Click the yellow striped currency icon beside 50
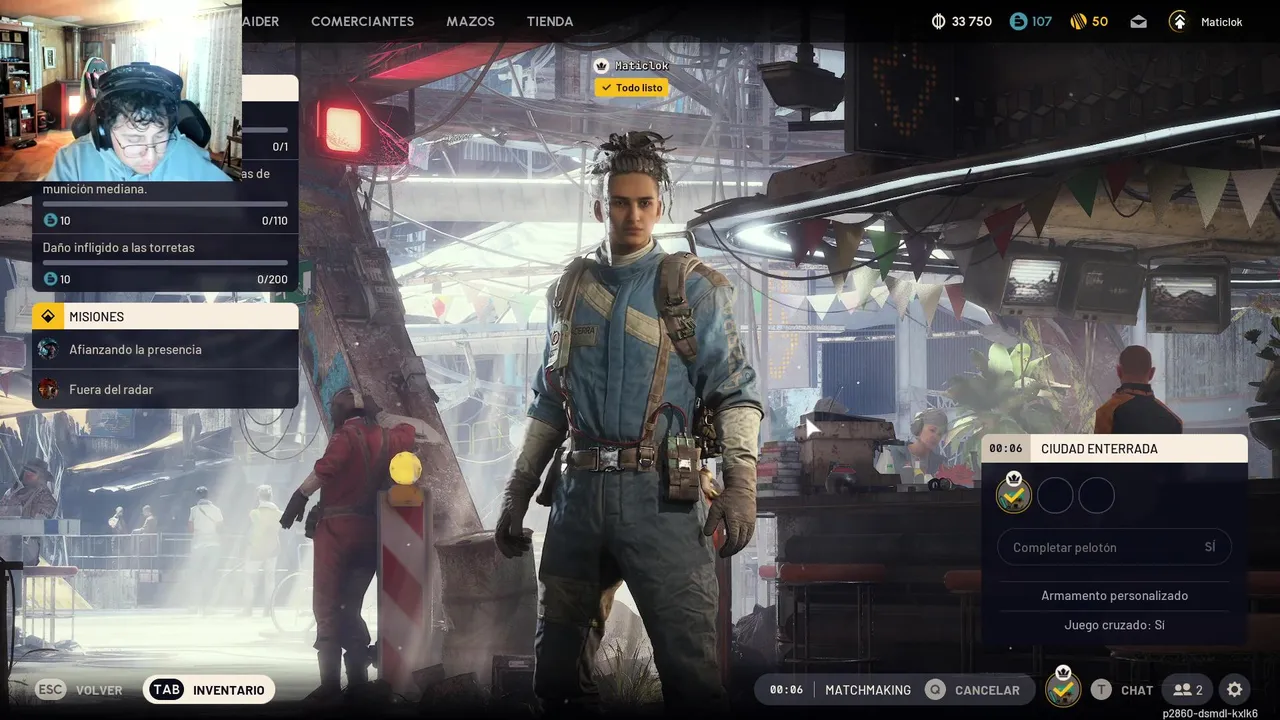This screenshot has width=1280, height=720. tap(1078, 21)
